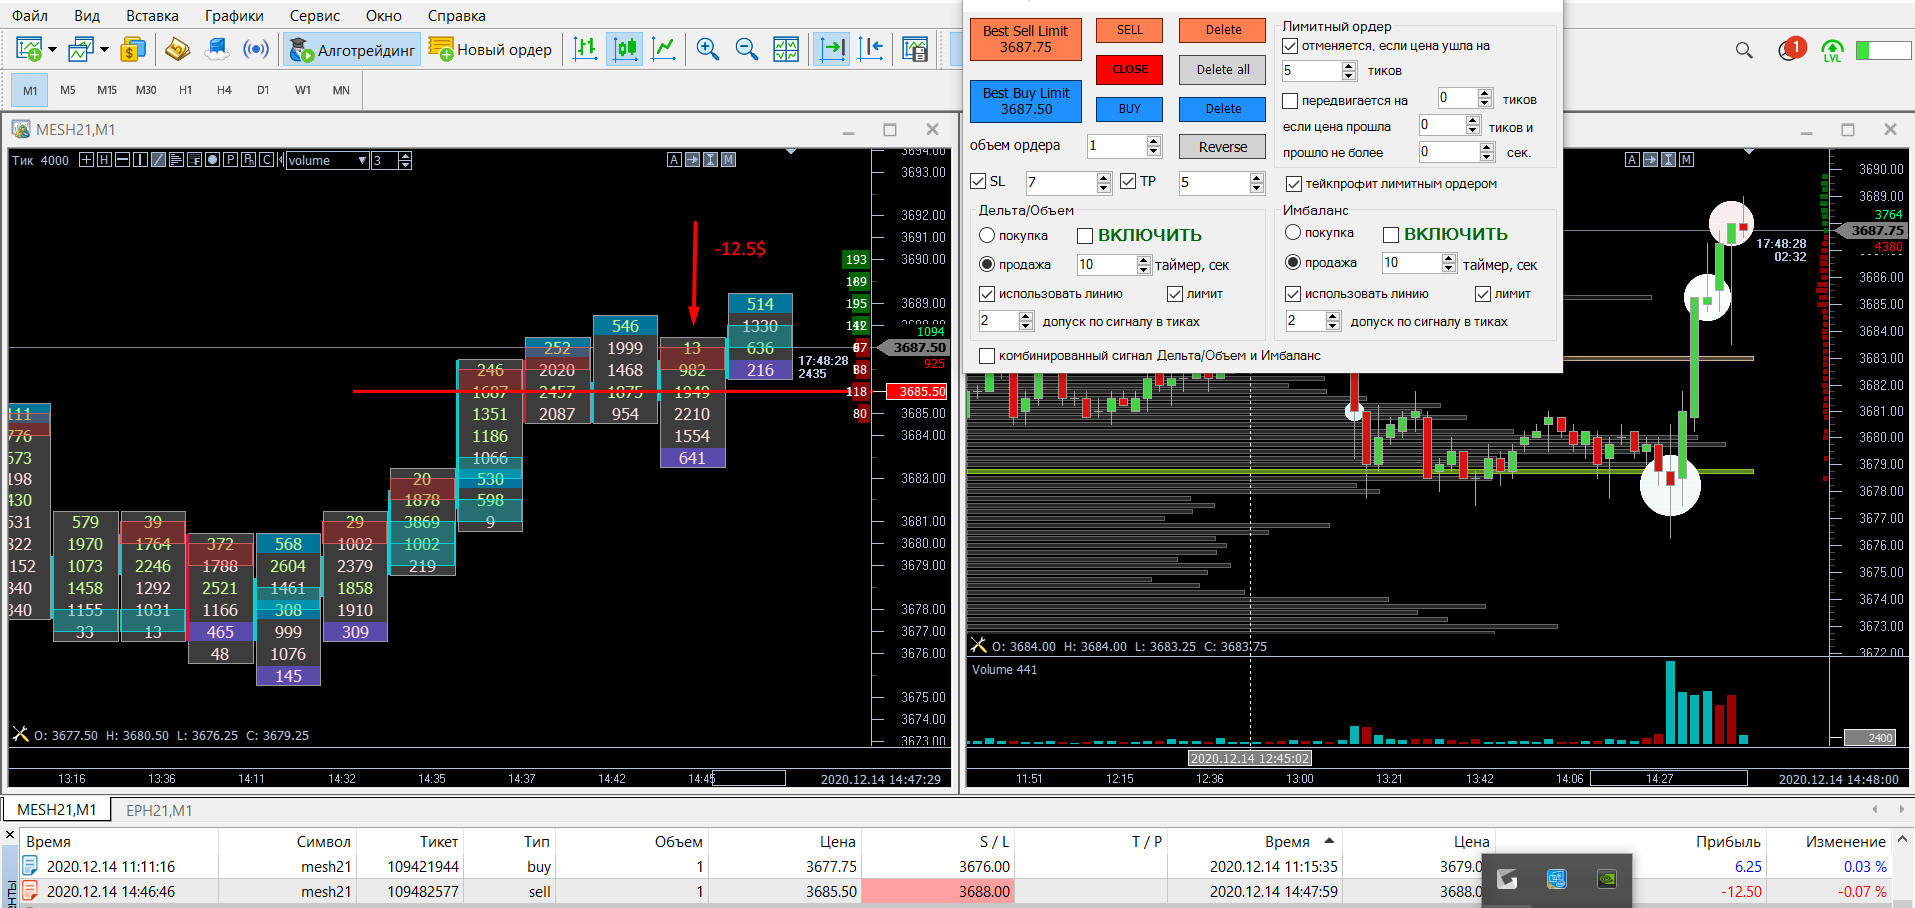
Task: Open the Файл menu
Action: pos(30,16)
